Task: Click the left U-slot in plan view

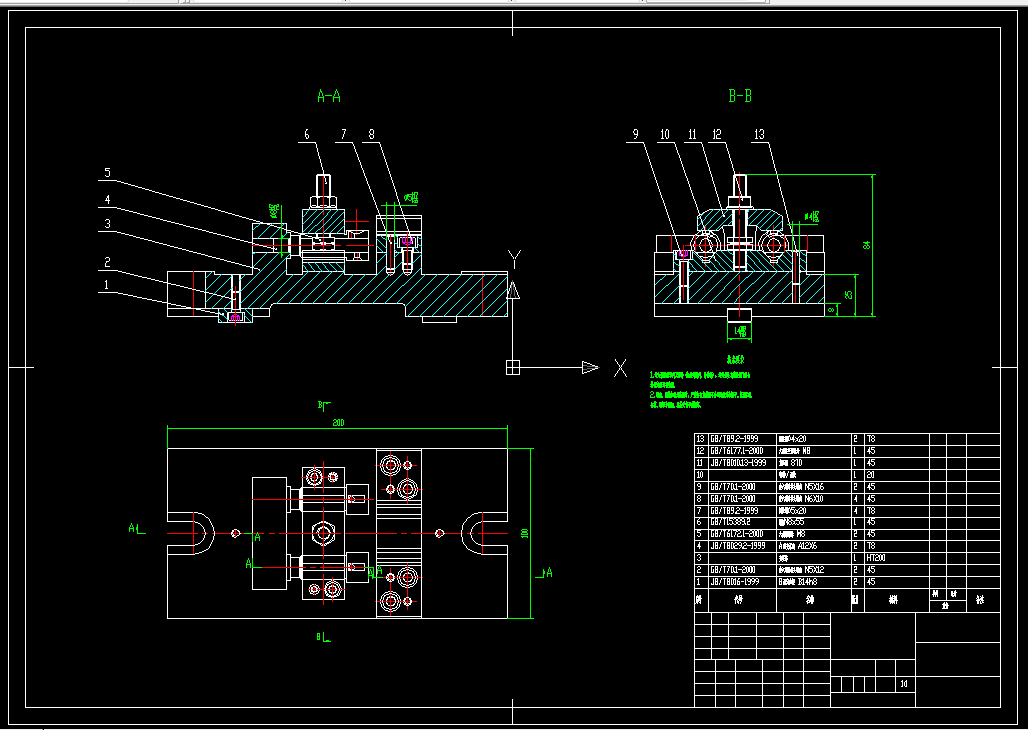Action: (x=191, y=533)
